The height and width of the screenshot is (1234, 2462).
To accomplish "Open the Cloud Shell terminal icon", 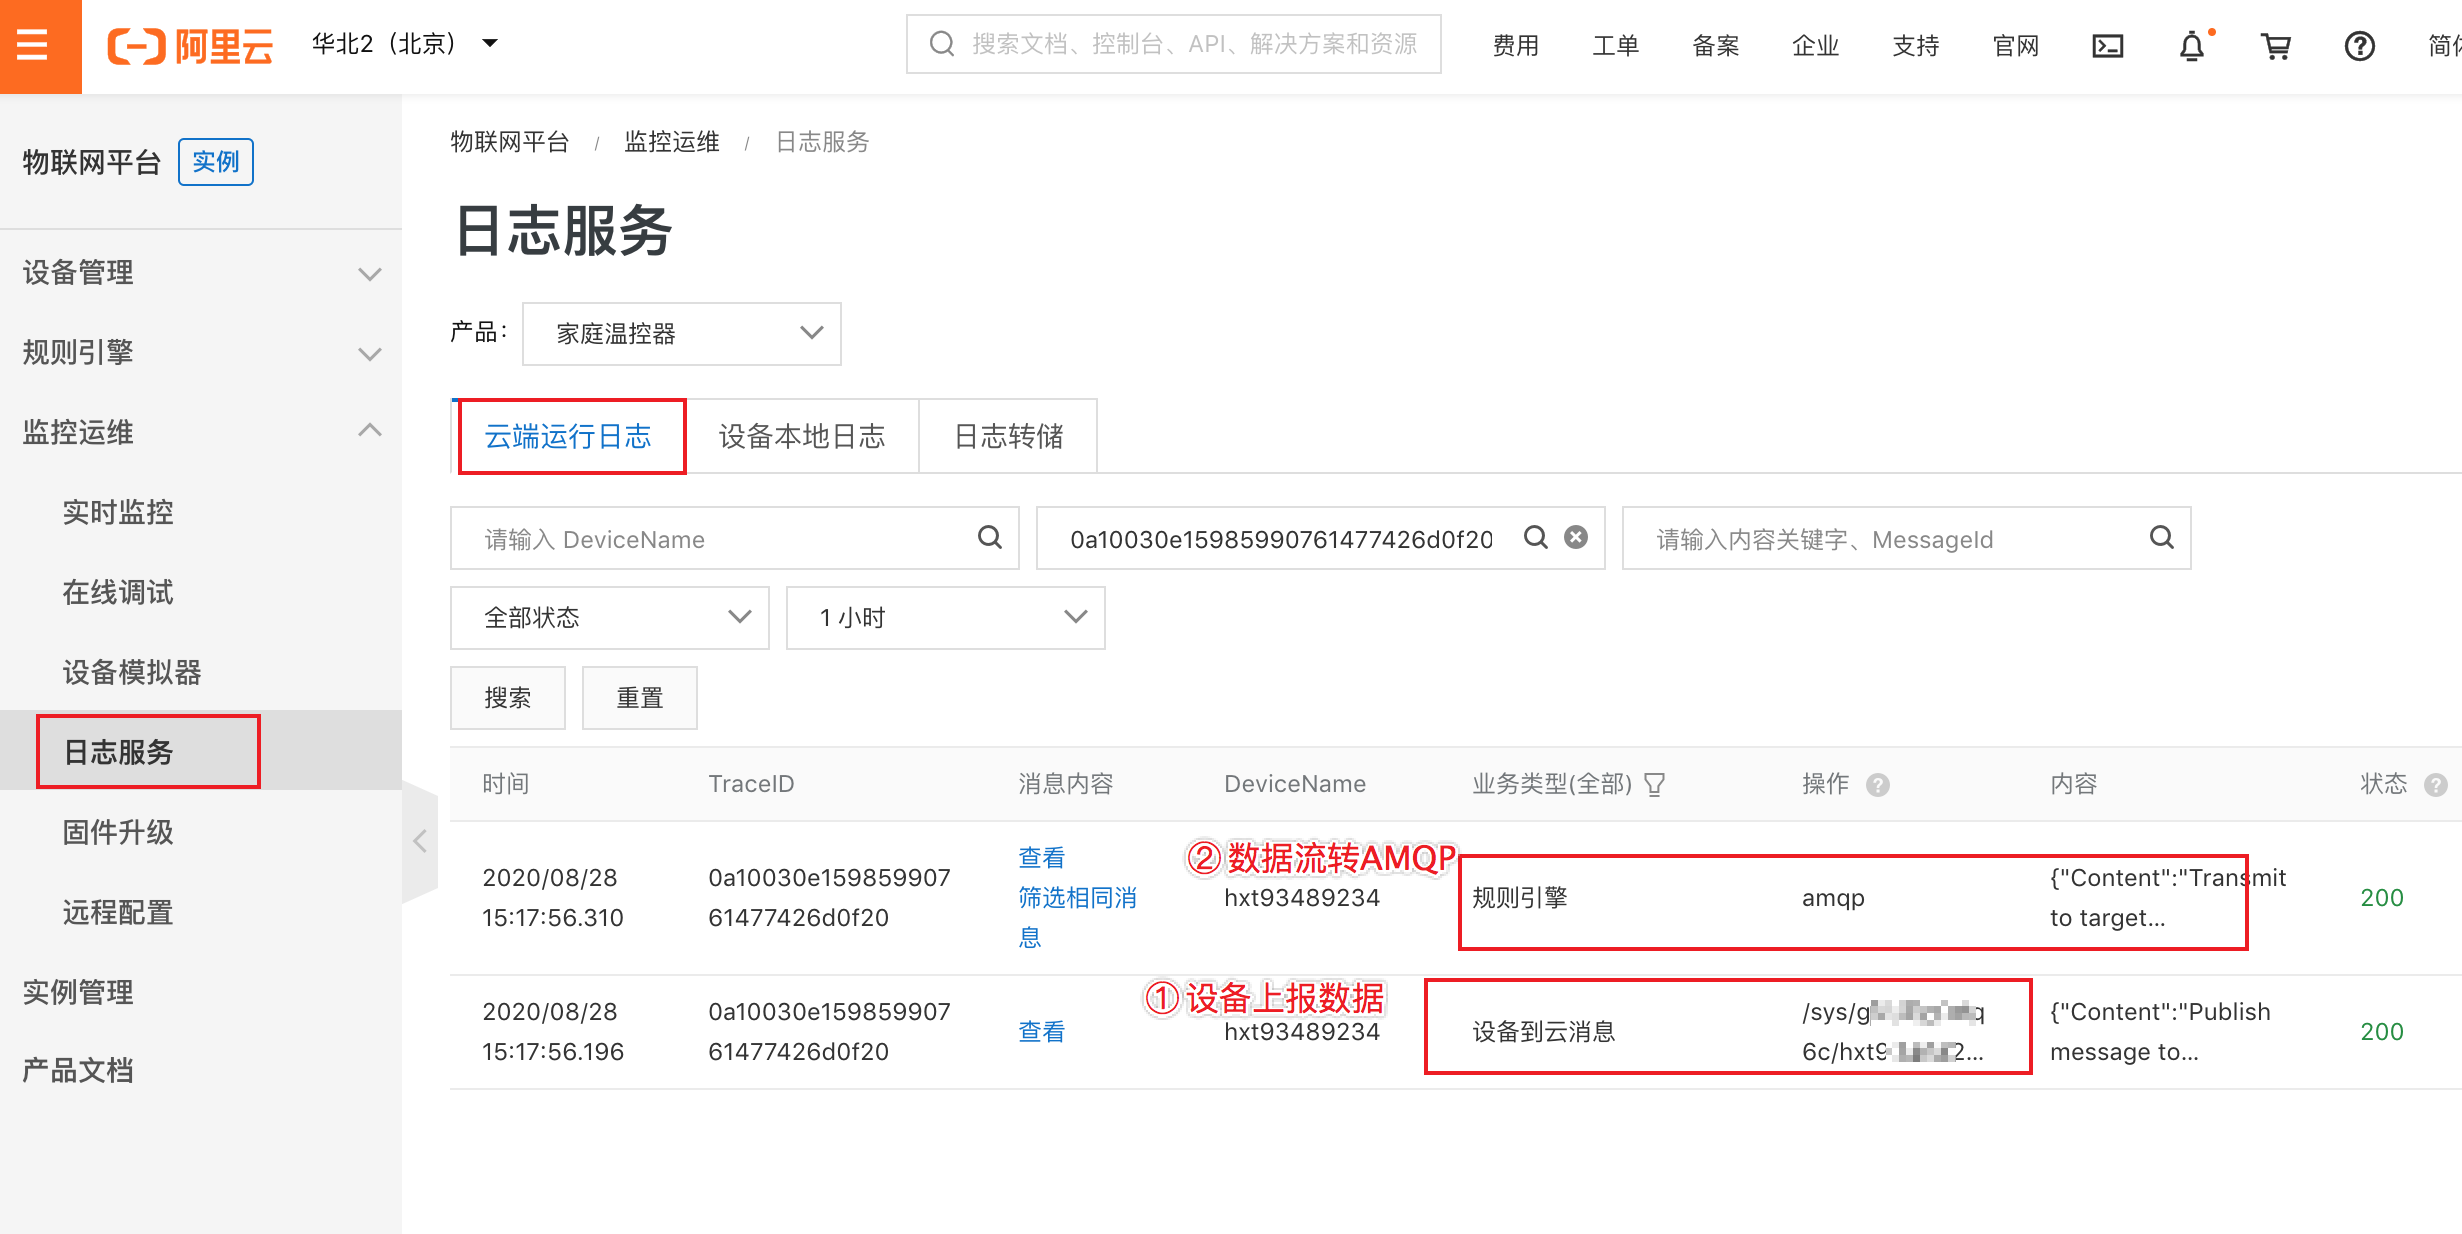I will pos(2108,46).
